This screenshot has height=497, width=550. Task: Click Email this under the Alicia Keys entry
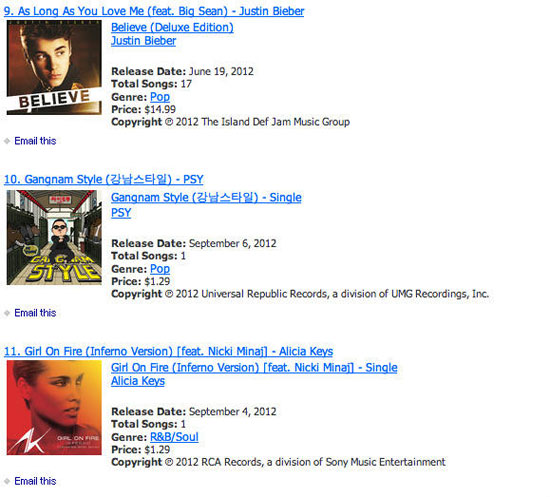35,481
